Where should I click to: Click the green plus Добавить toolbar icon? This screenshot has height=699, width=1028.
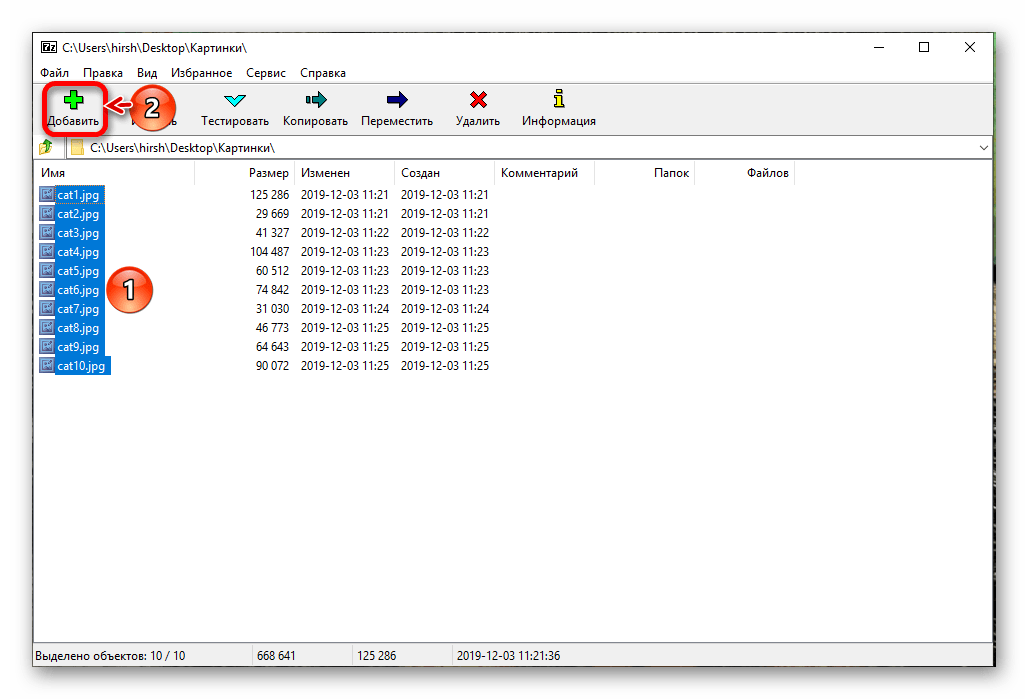tap(73, 100)
